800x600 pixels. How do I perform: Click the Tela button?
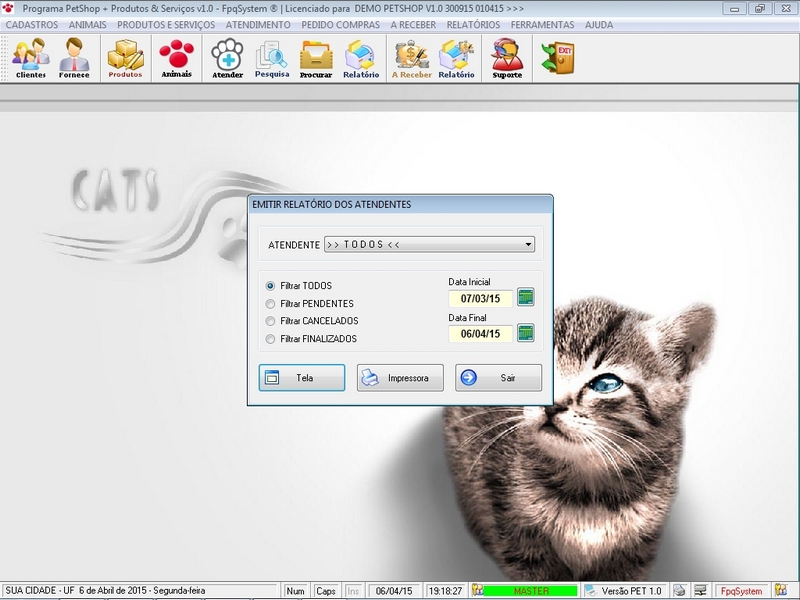coord(302,378)
